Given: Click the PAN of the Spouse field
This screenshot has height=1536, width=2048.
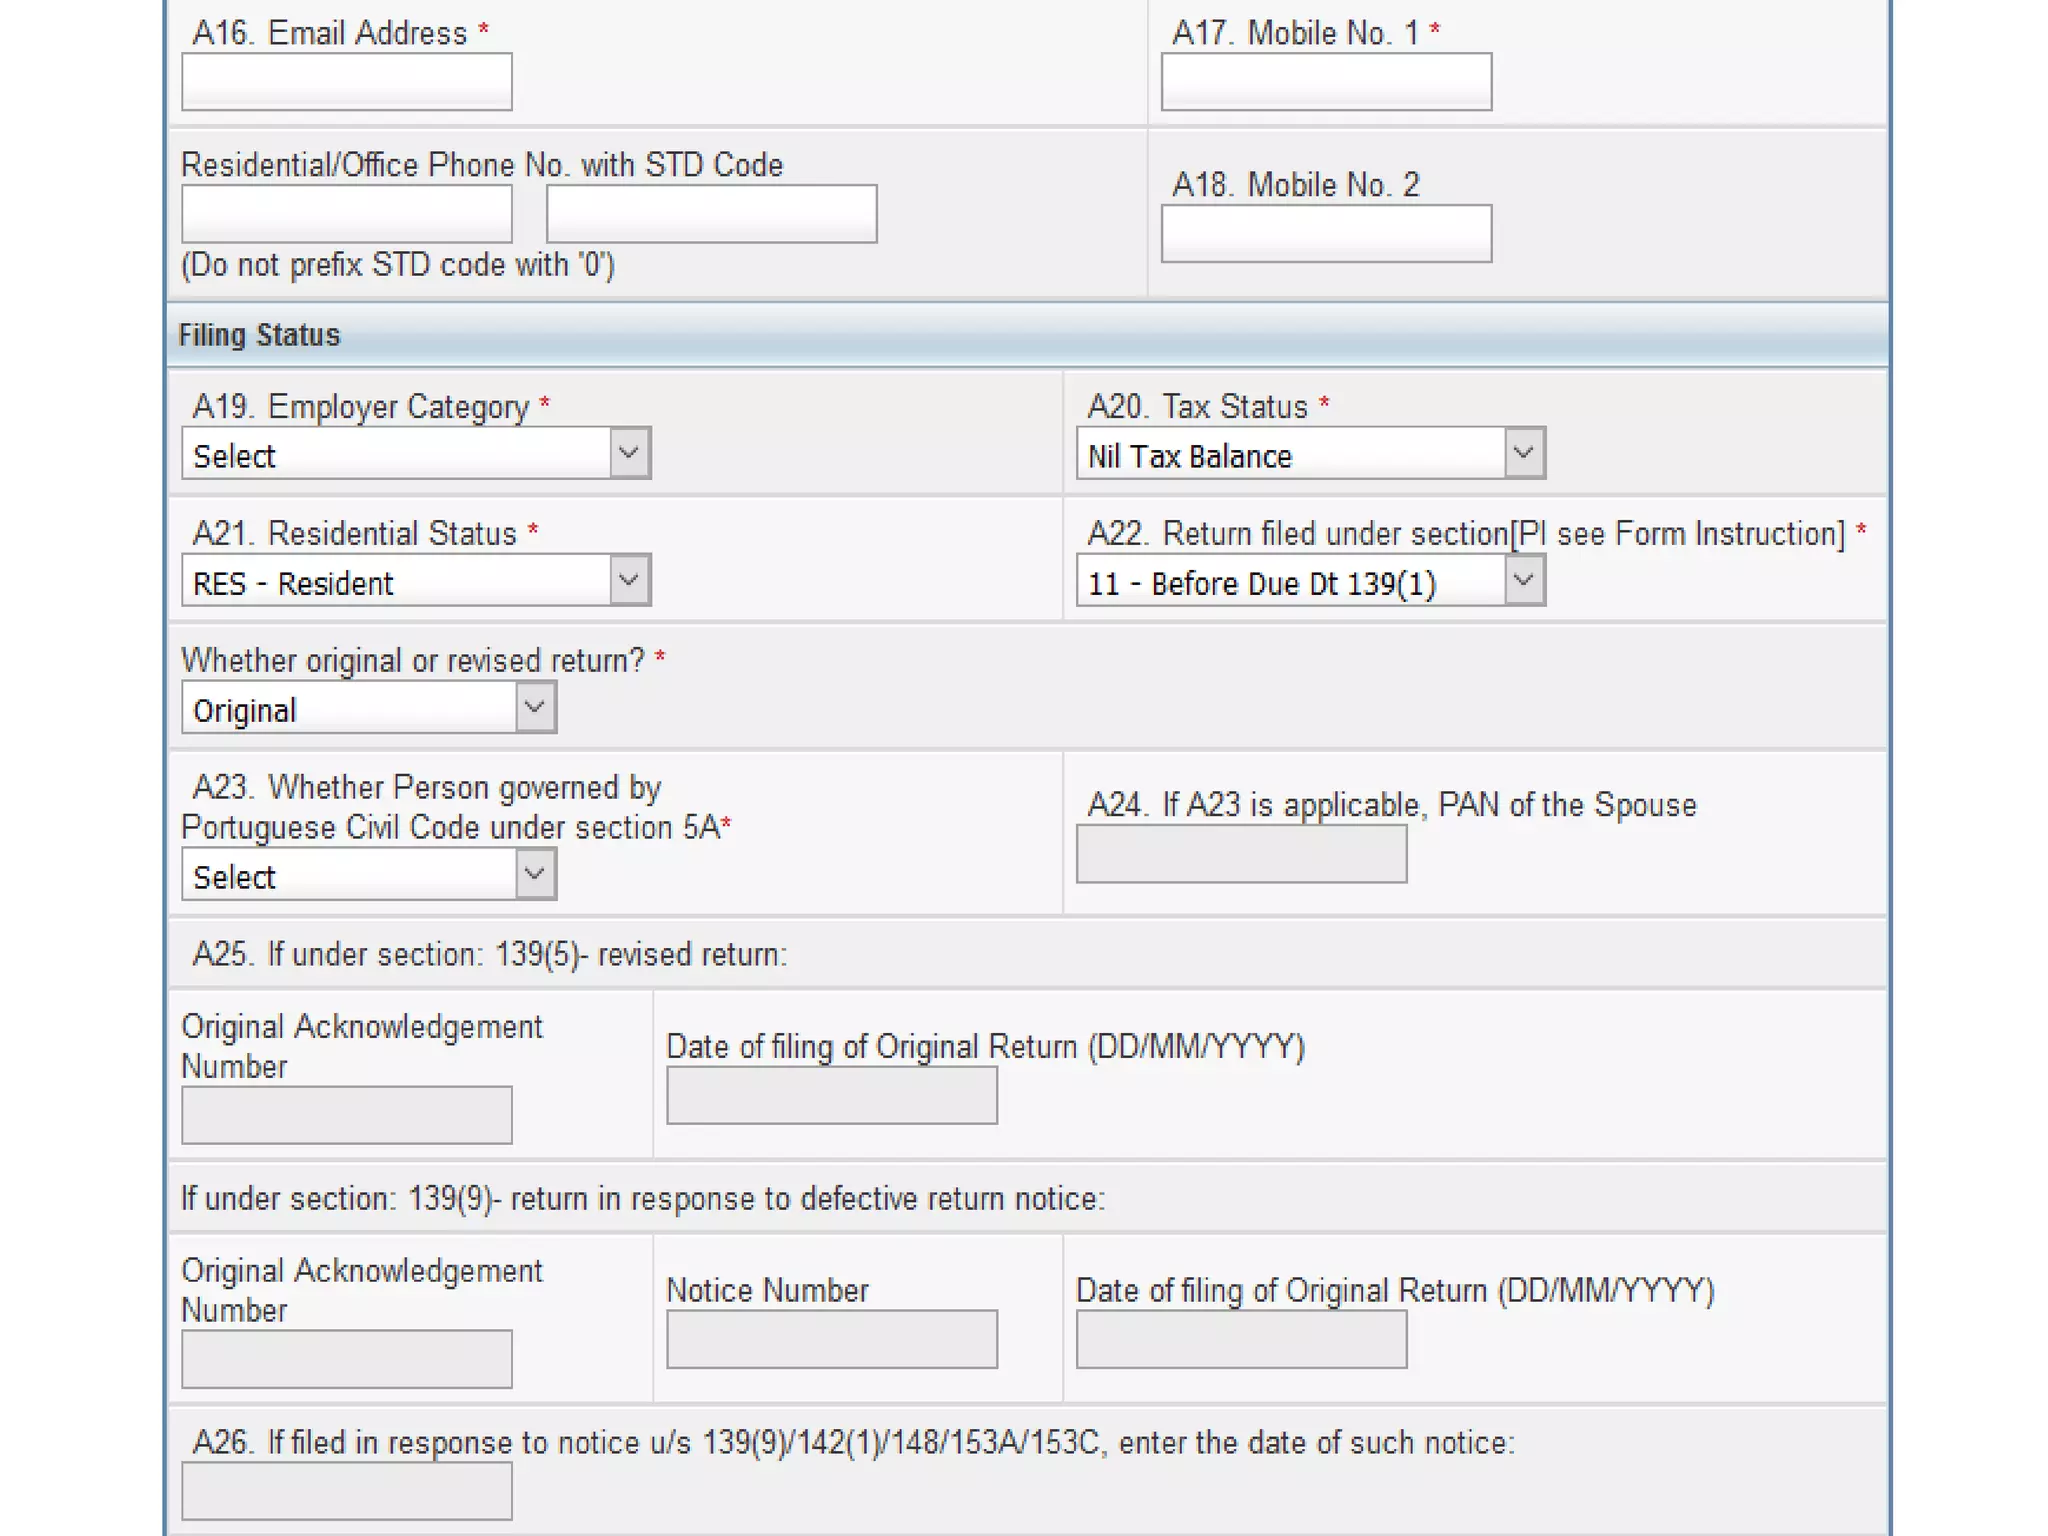Looking at the screenshot, I should [x=1240, y=854].
